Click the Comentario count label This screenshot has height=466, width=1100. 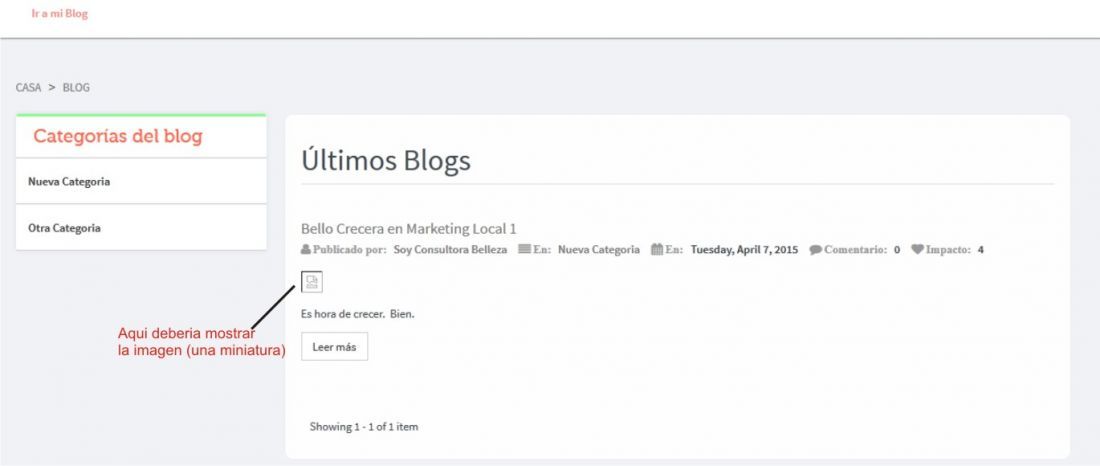(855, 249)
